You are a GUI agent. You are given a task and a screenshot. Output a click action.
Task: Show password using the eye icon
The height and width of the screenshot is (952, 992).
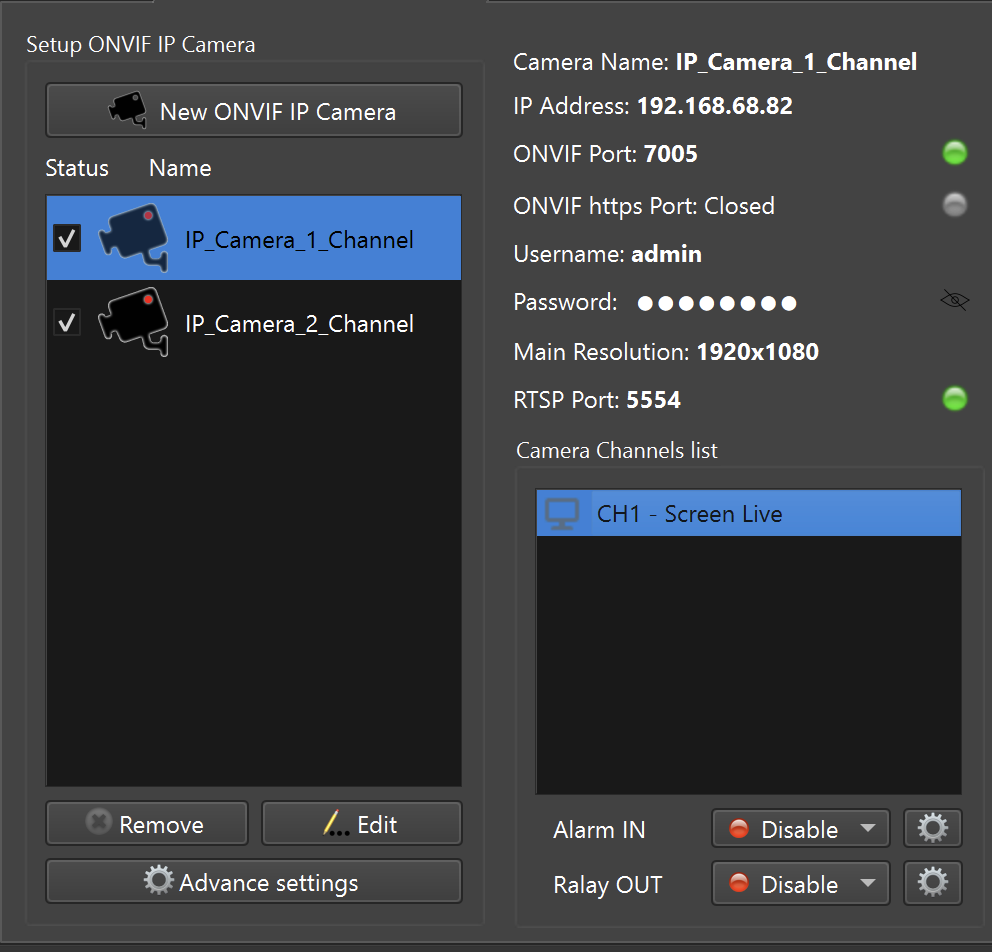(955, 301)
